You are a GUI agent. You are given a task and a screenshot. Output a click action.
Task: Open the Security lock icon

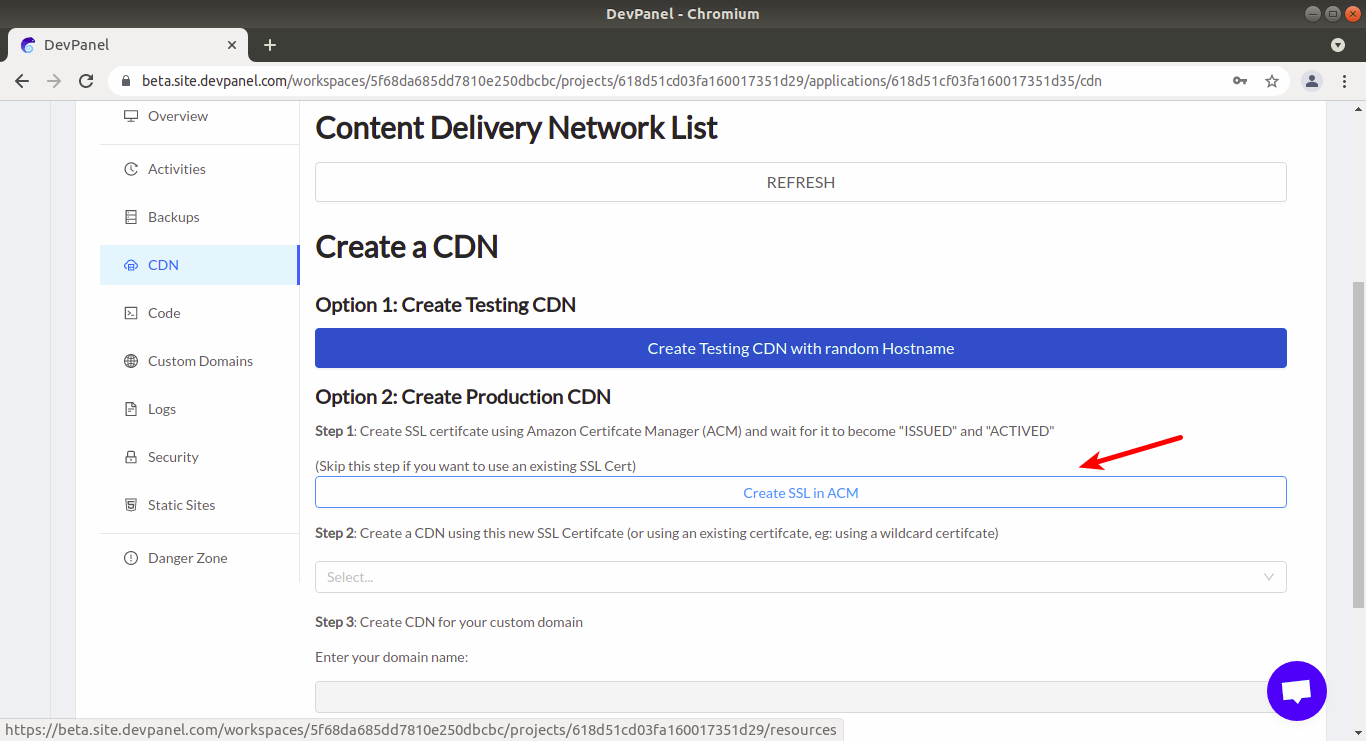pyautogui.click(x=131, y=456)
